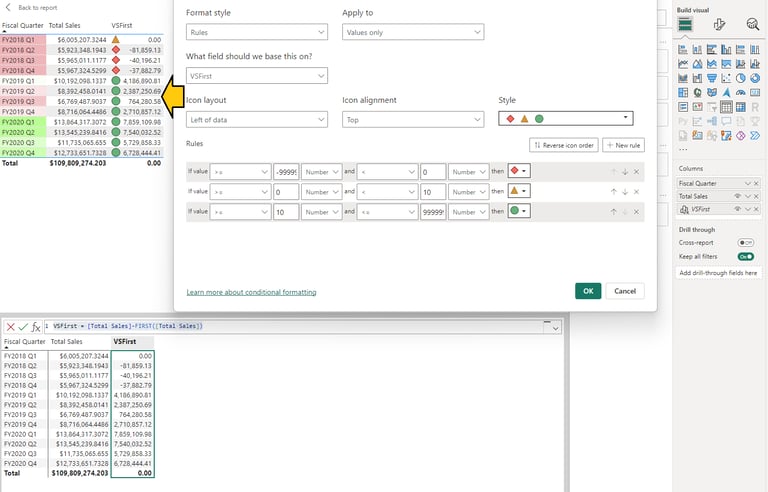Click Reverse icon order button
Viewport: 768px width, 492px height.
tap(564, 146)
